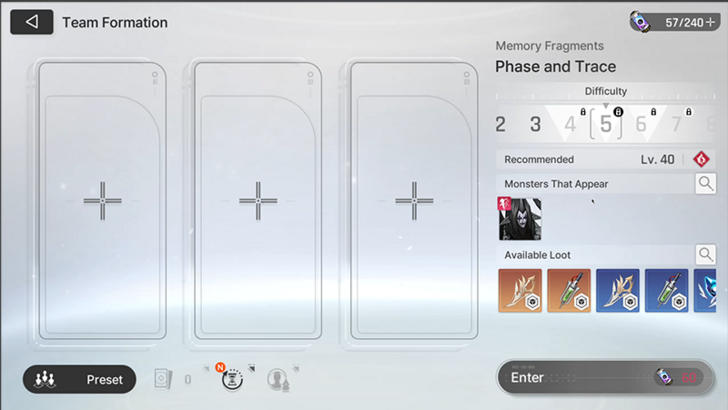Click the Difficulty ruler slider bar

click(605, 97)
